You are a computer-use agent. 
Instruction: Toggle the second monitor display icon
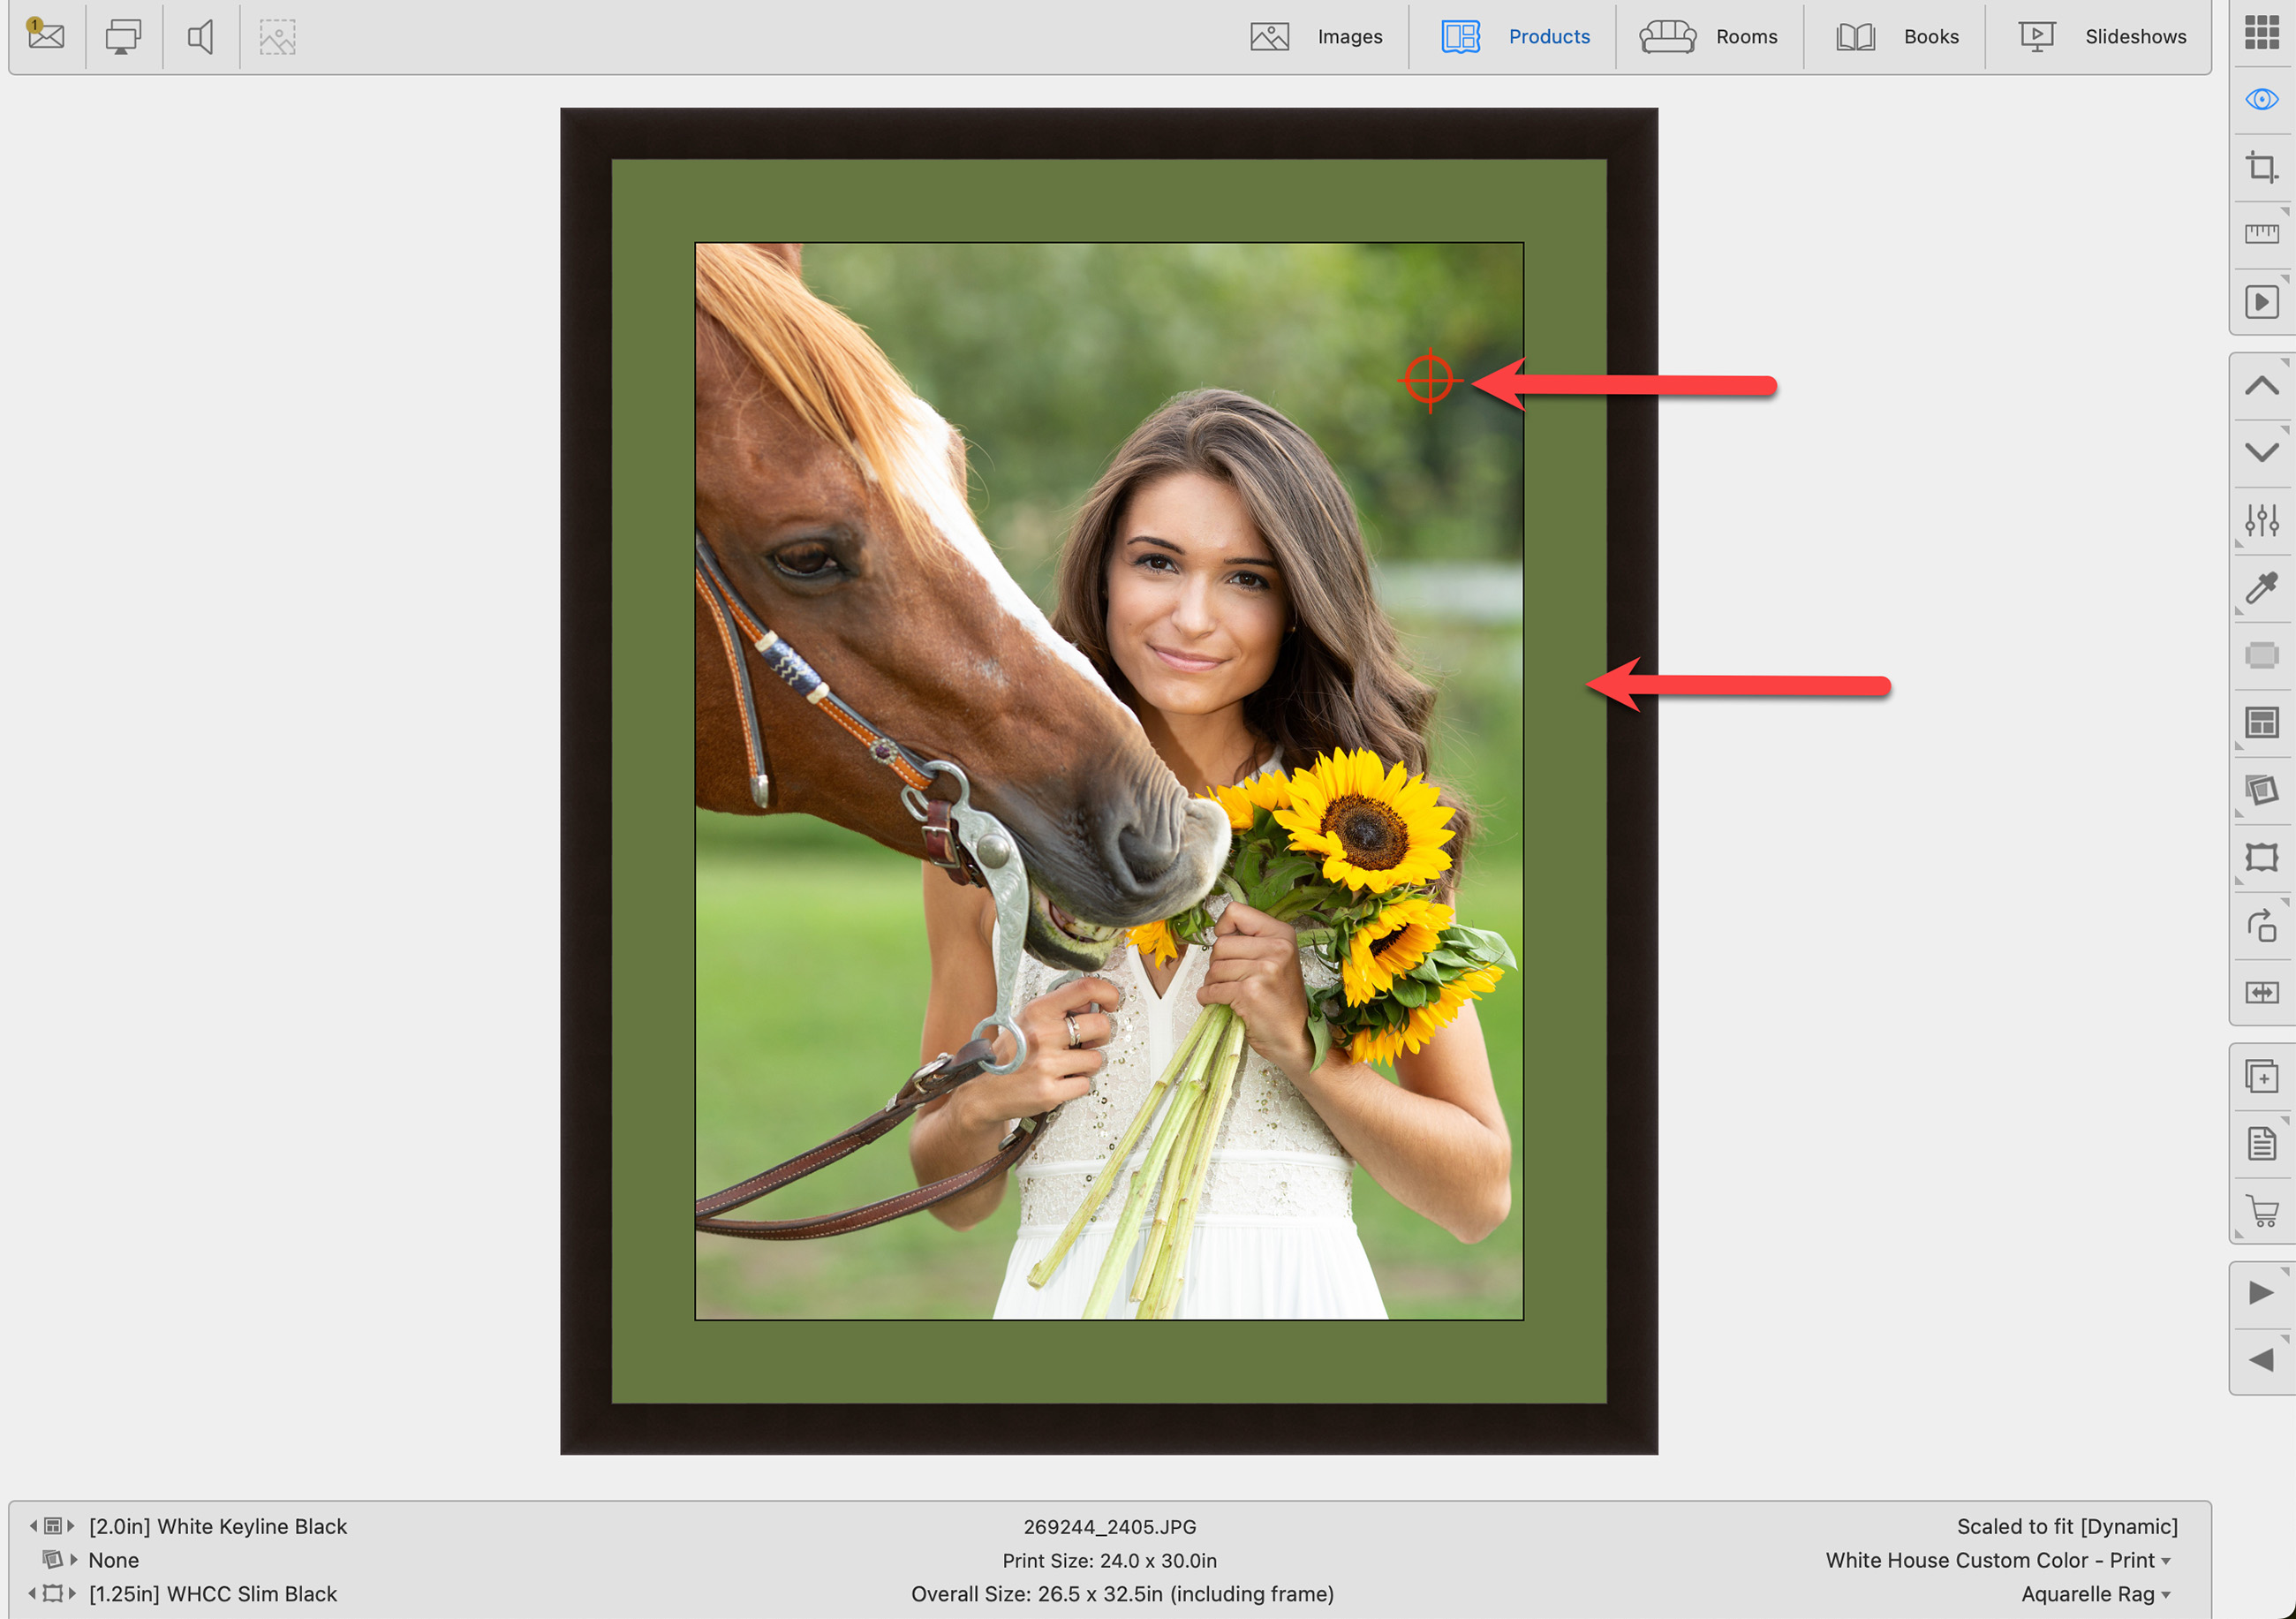point(123,37)
